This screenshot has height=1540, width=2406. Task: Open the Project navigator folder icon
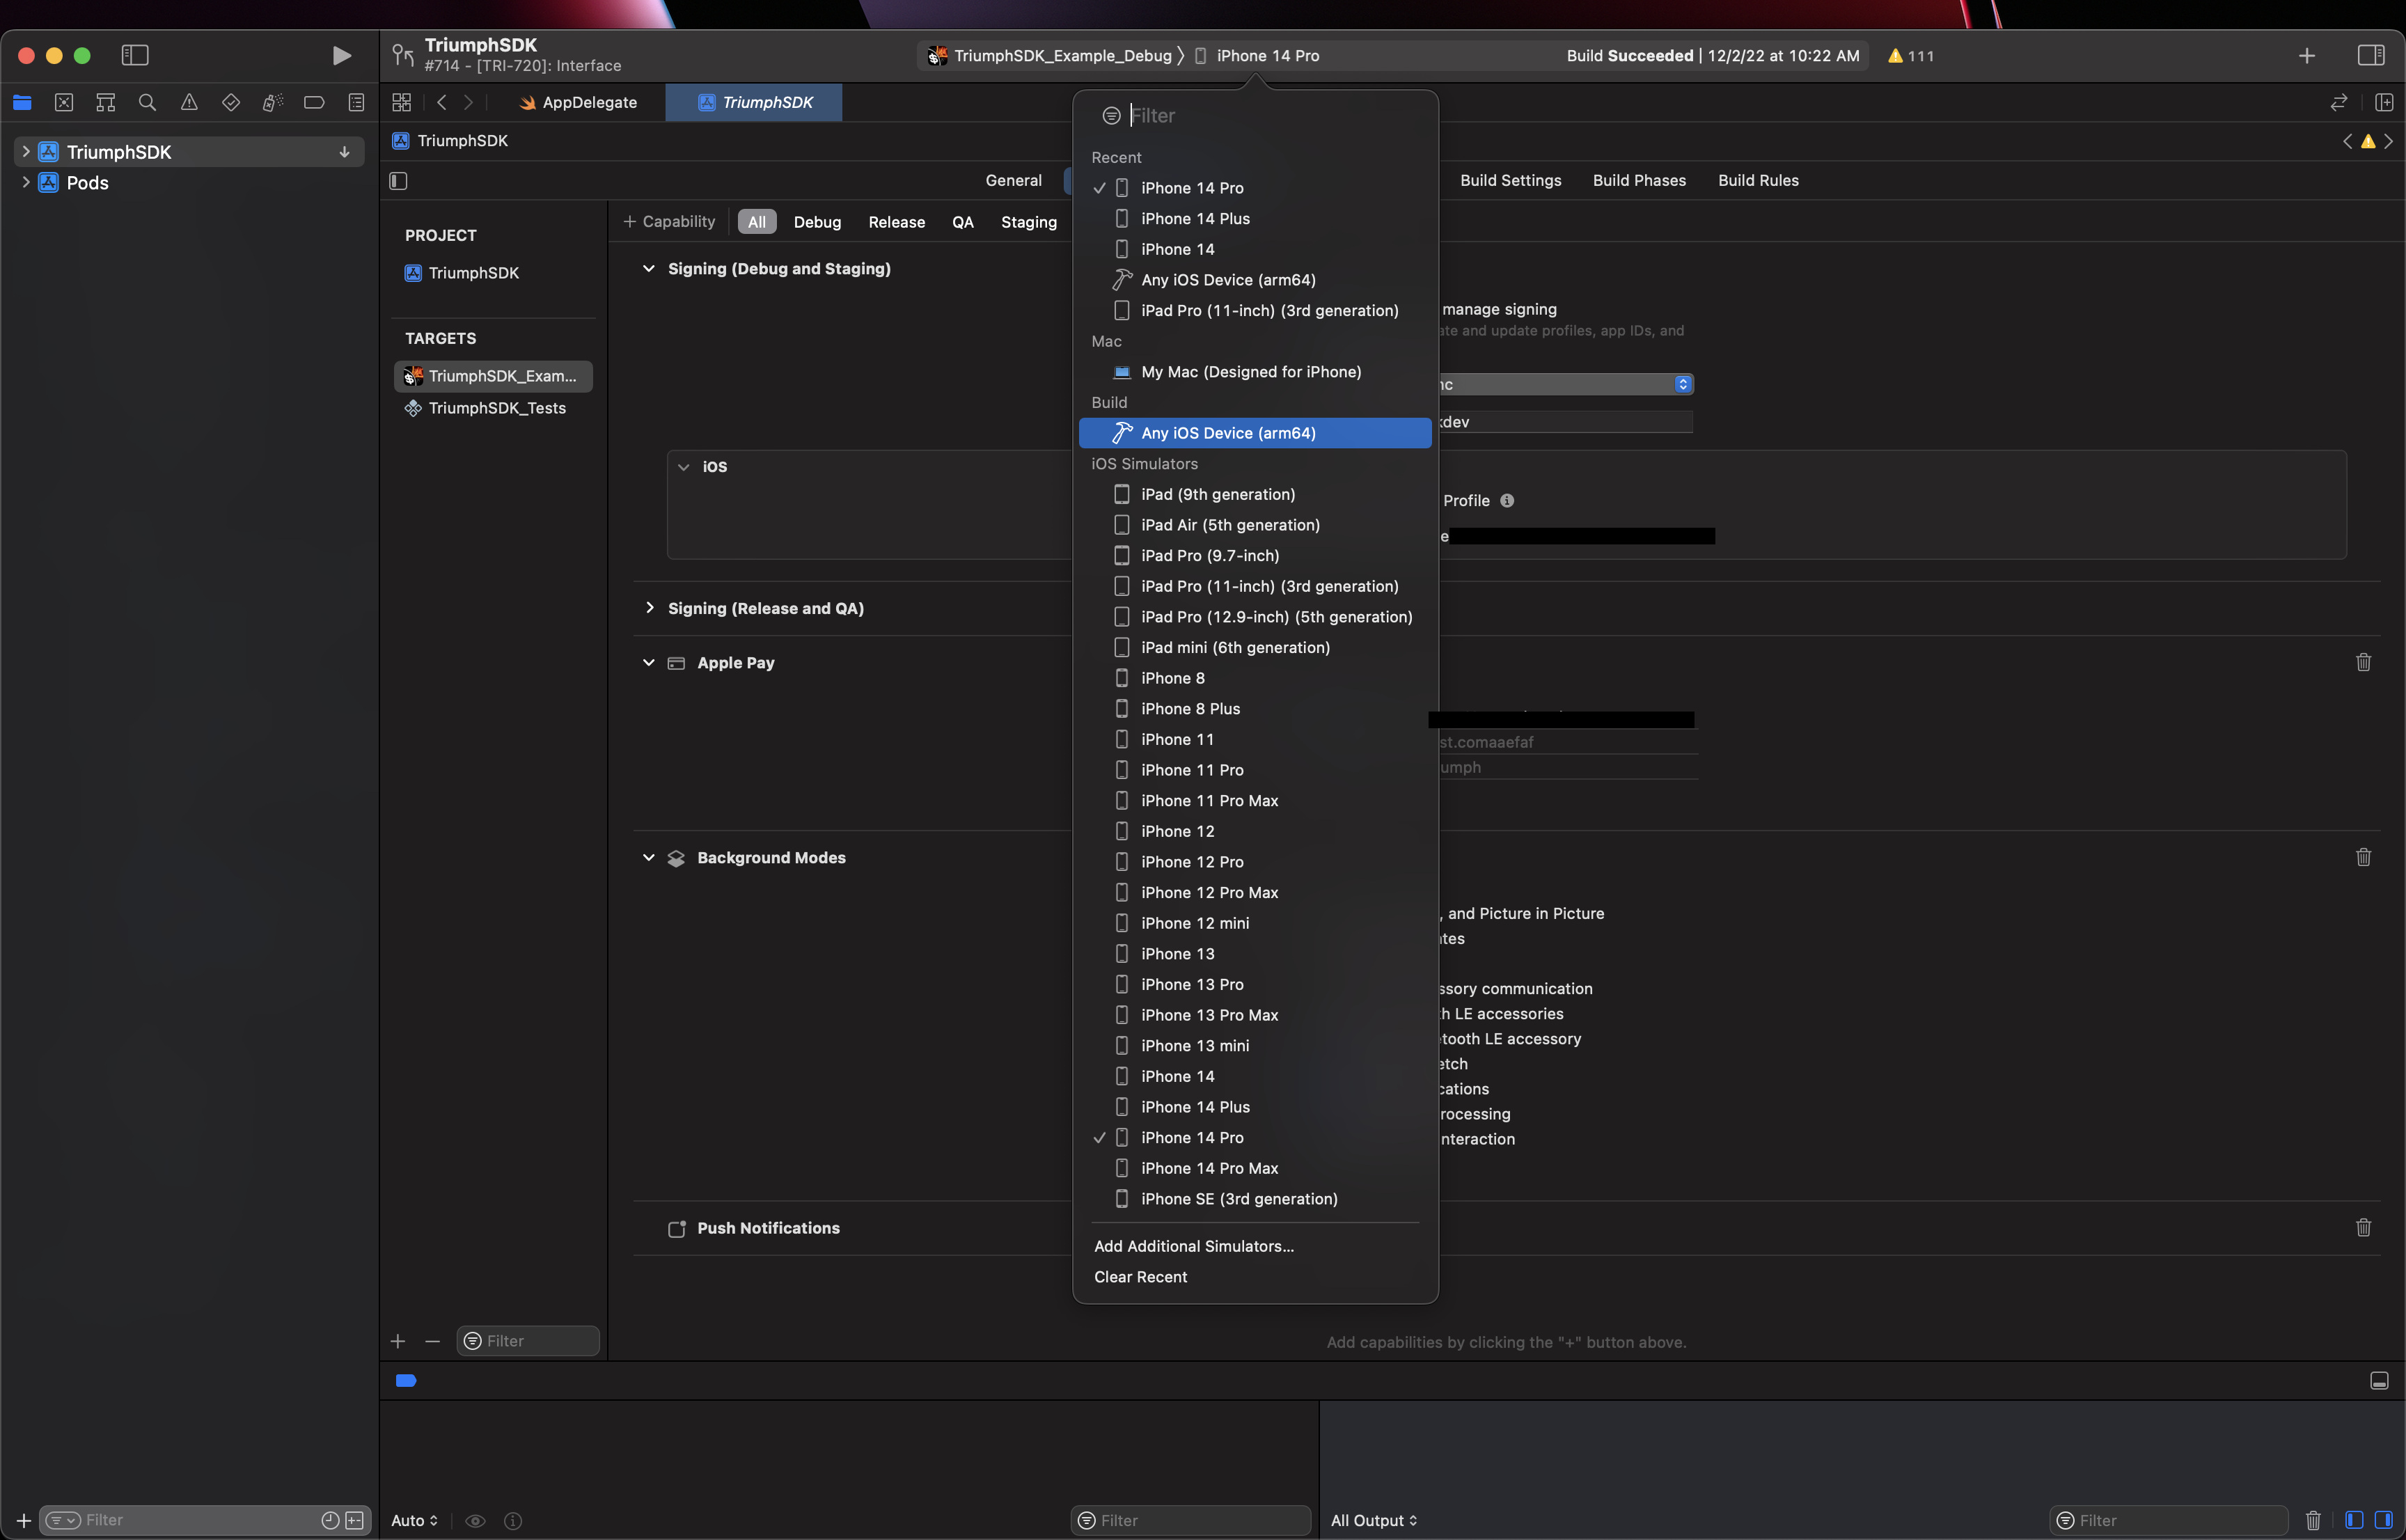point(22,102)
